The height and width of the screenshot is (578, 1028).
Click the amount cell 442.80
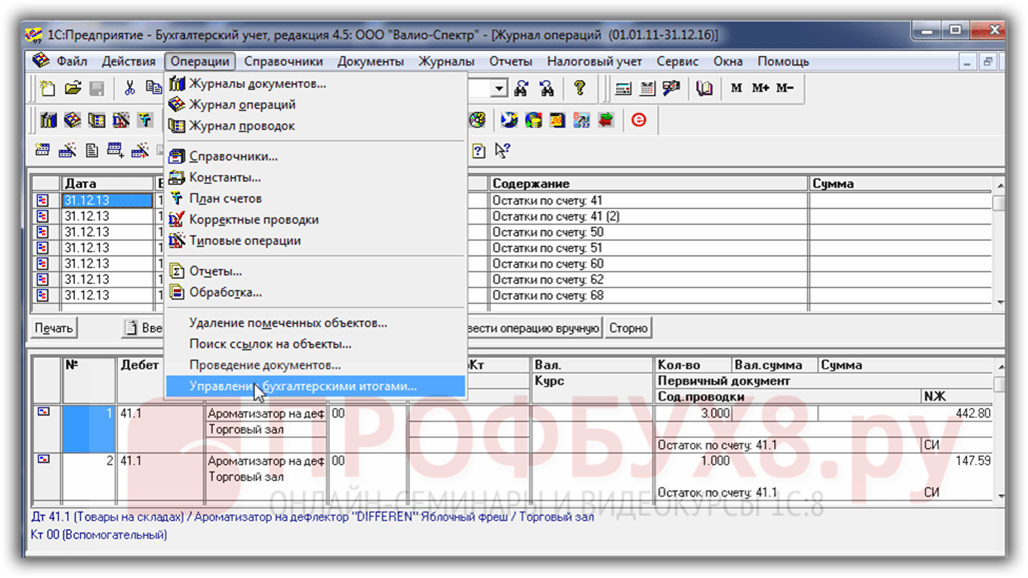tap(905, 414)
